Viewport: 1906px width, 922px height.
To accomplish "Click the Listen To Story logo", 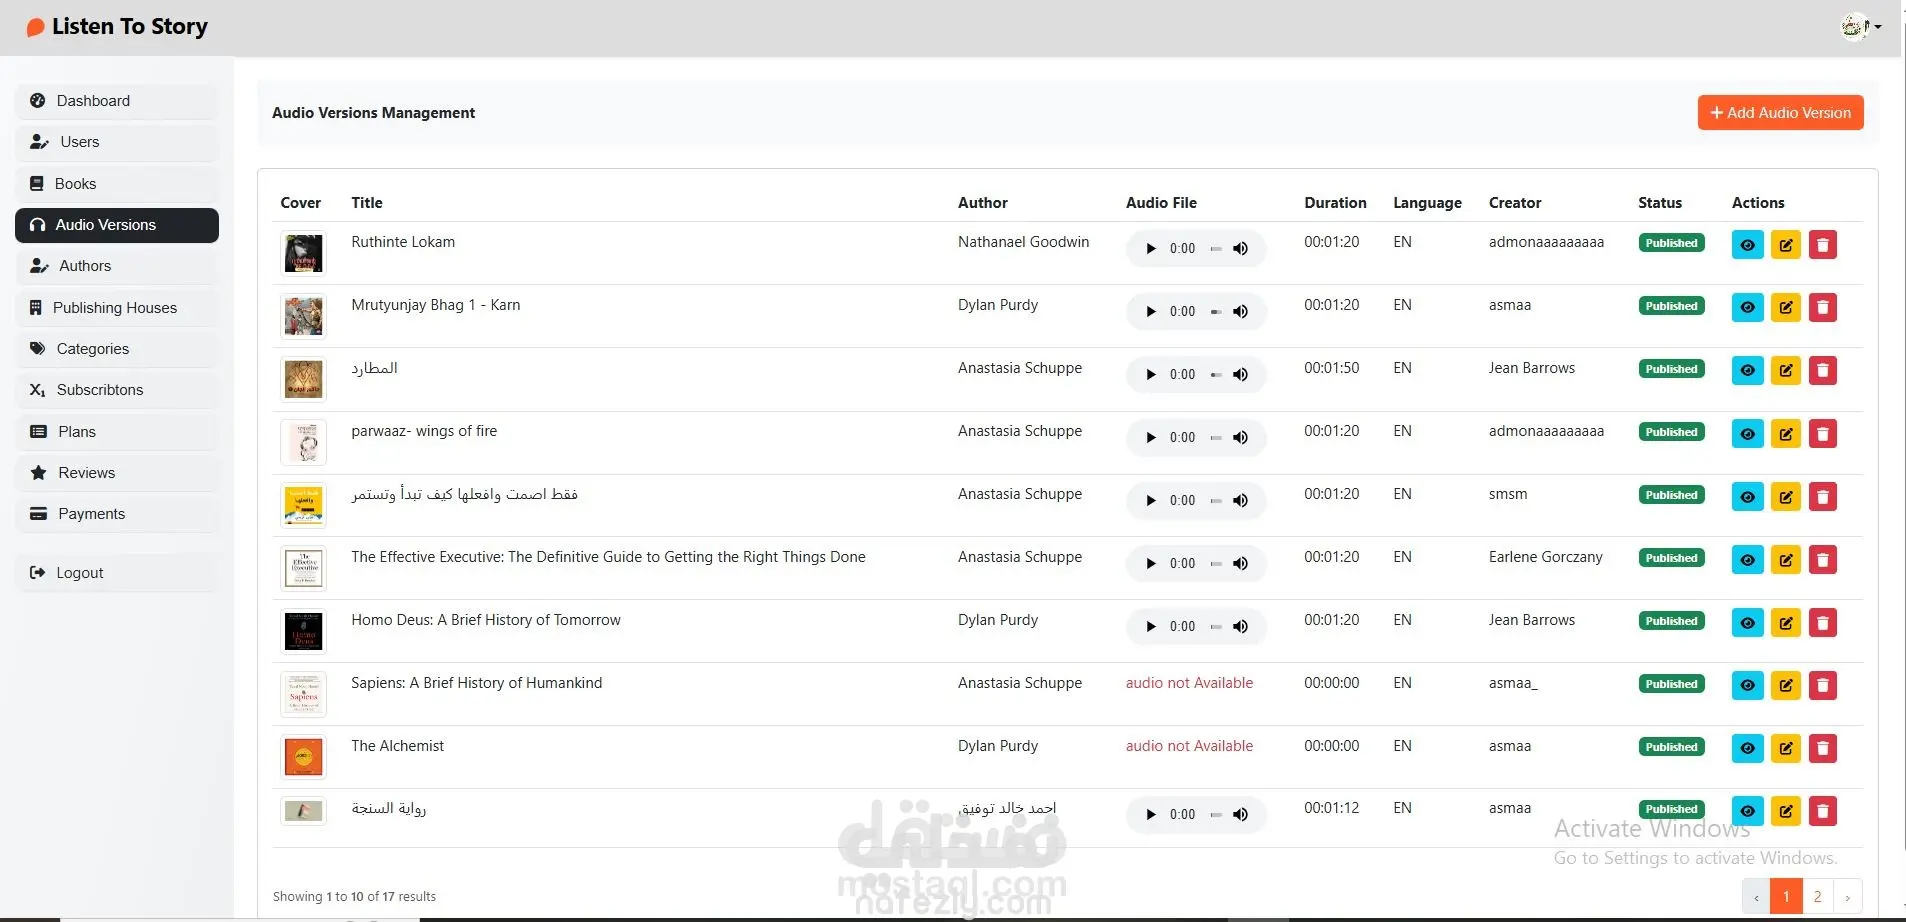I will pyautogui.click(x=117, y=27).
